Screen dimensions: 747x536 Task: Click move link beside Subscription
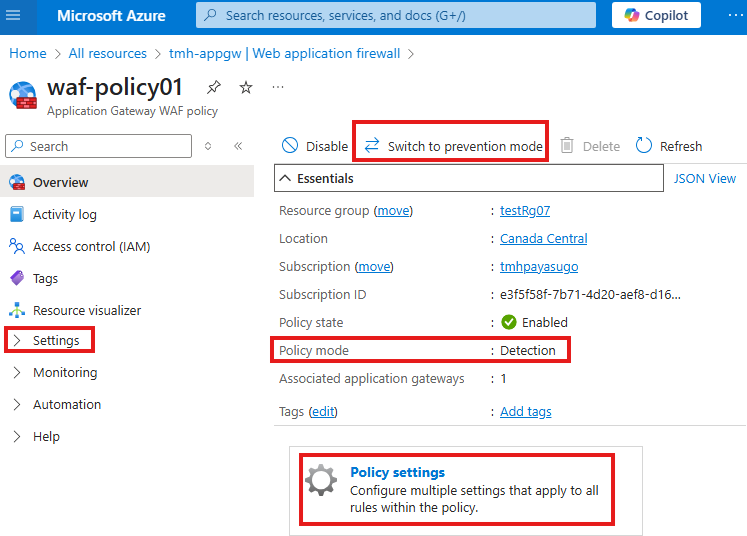[x=374, y=266]
